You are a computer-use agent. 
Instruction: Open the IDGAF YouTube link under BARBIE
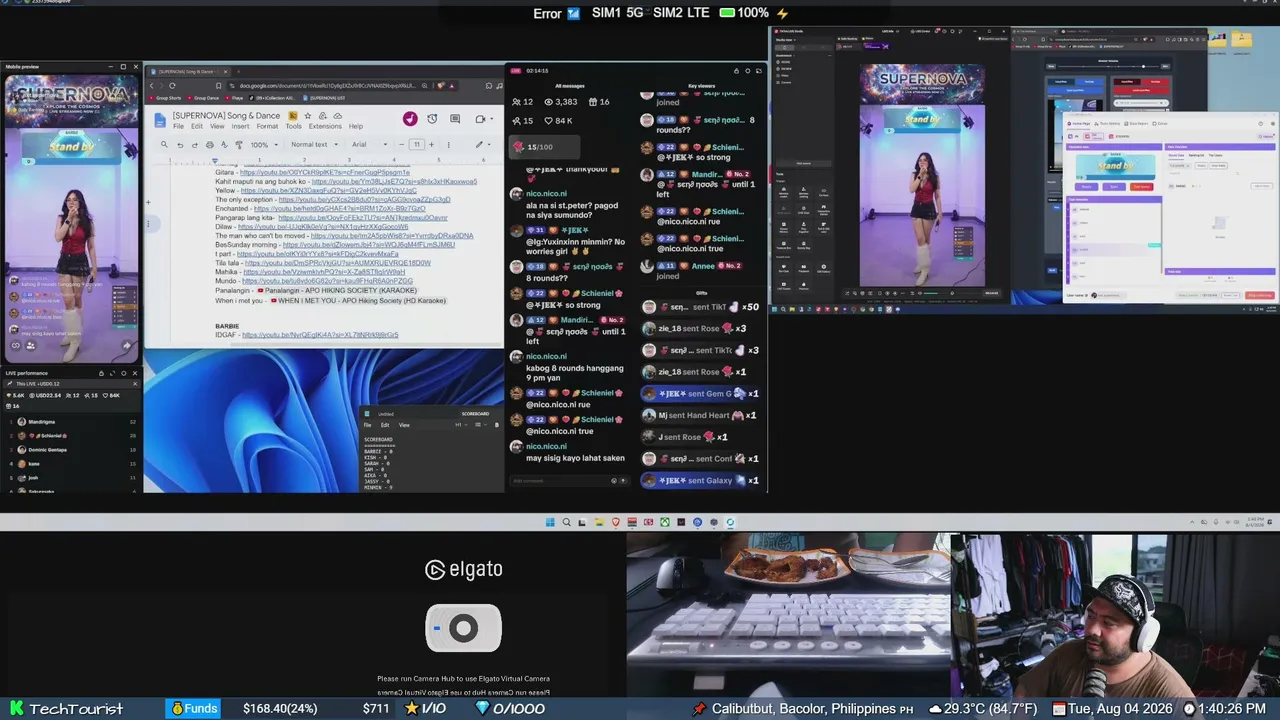(320, 335)
